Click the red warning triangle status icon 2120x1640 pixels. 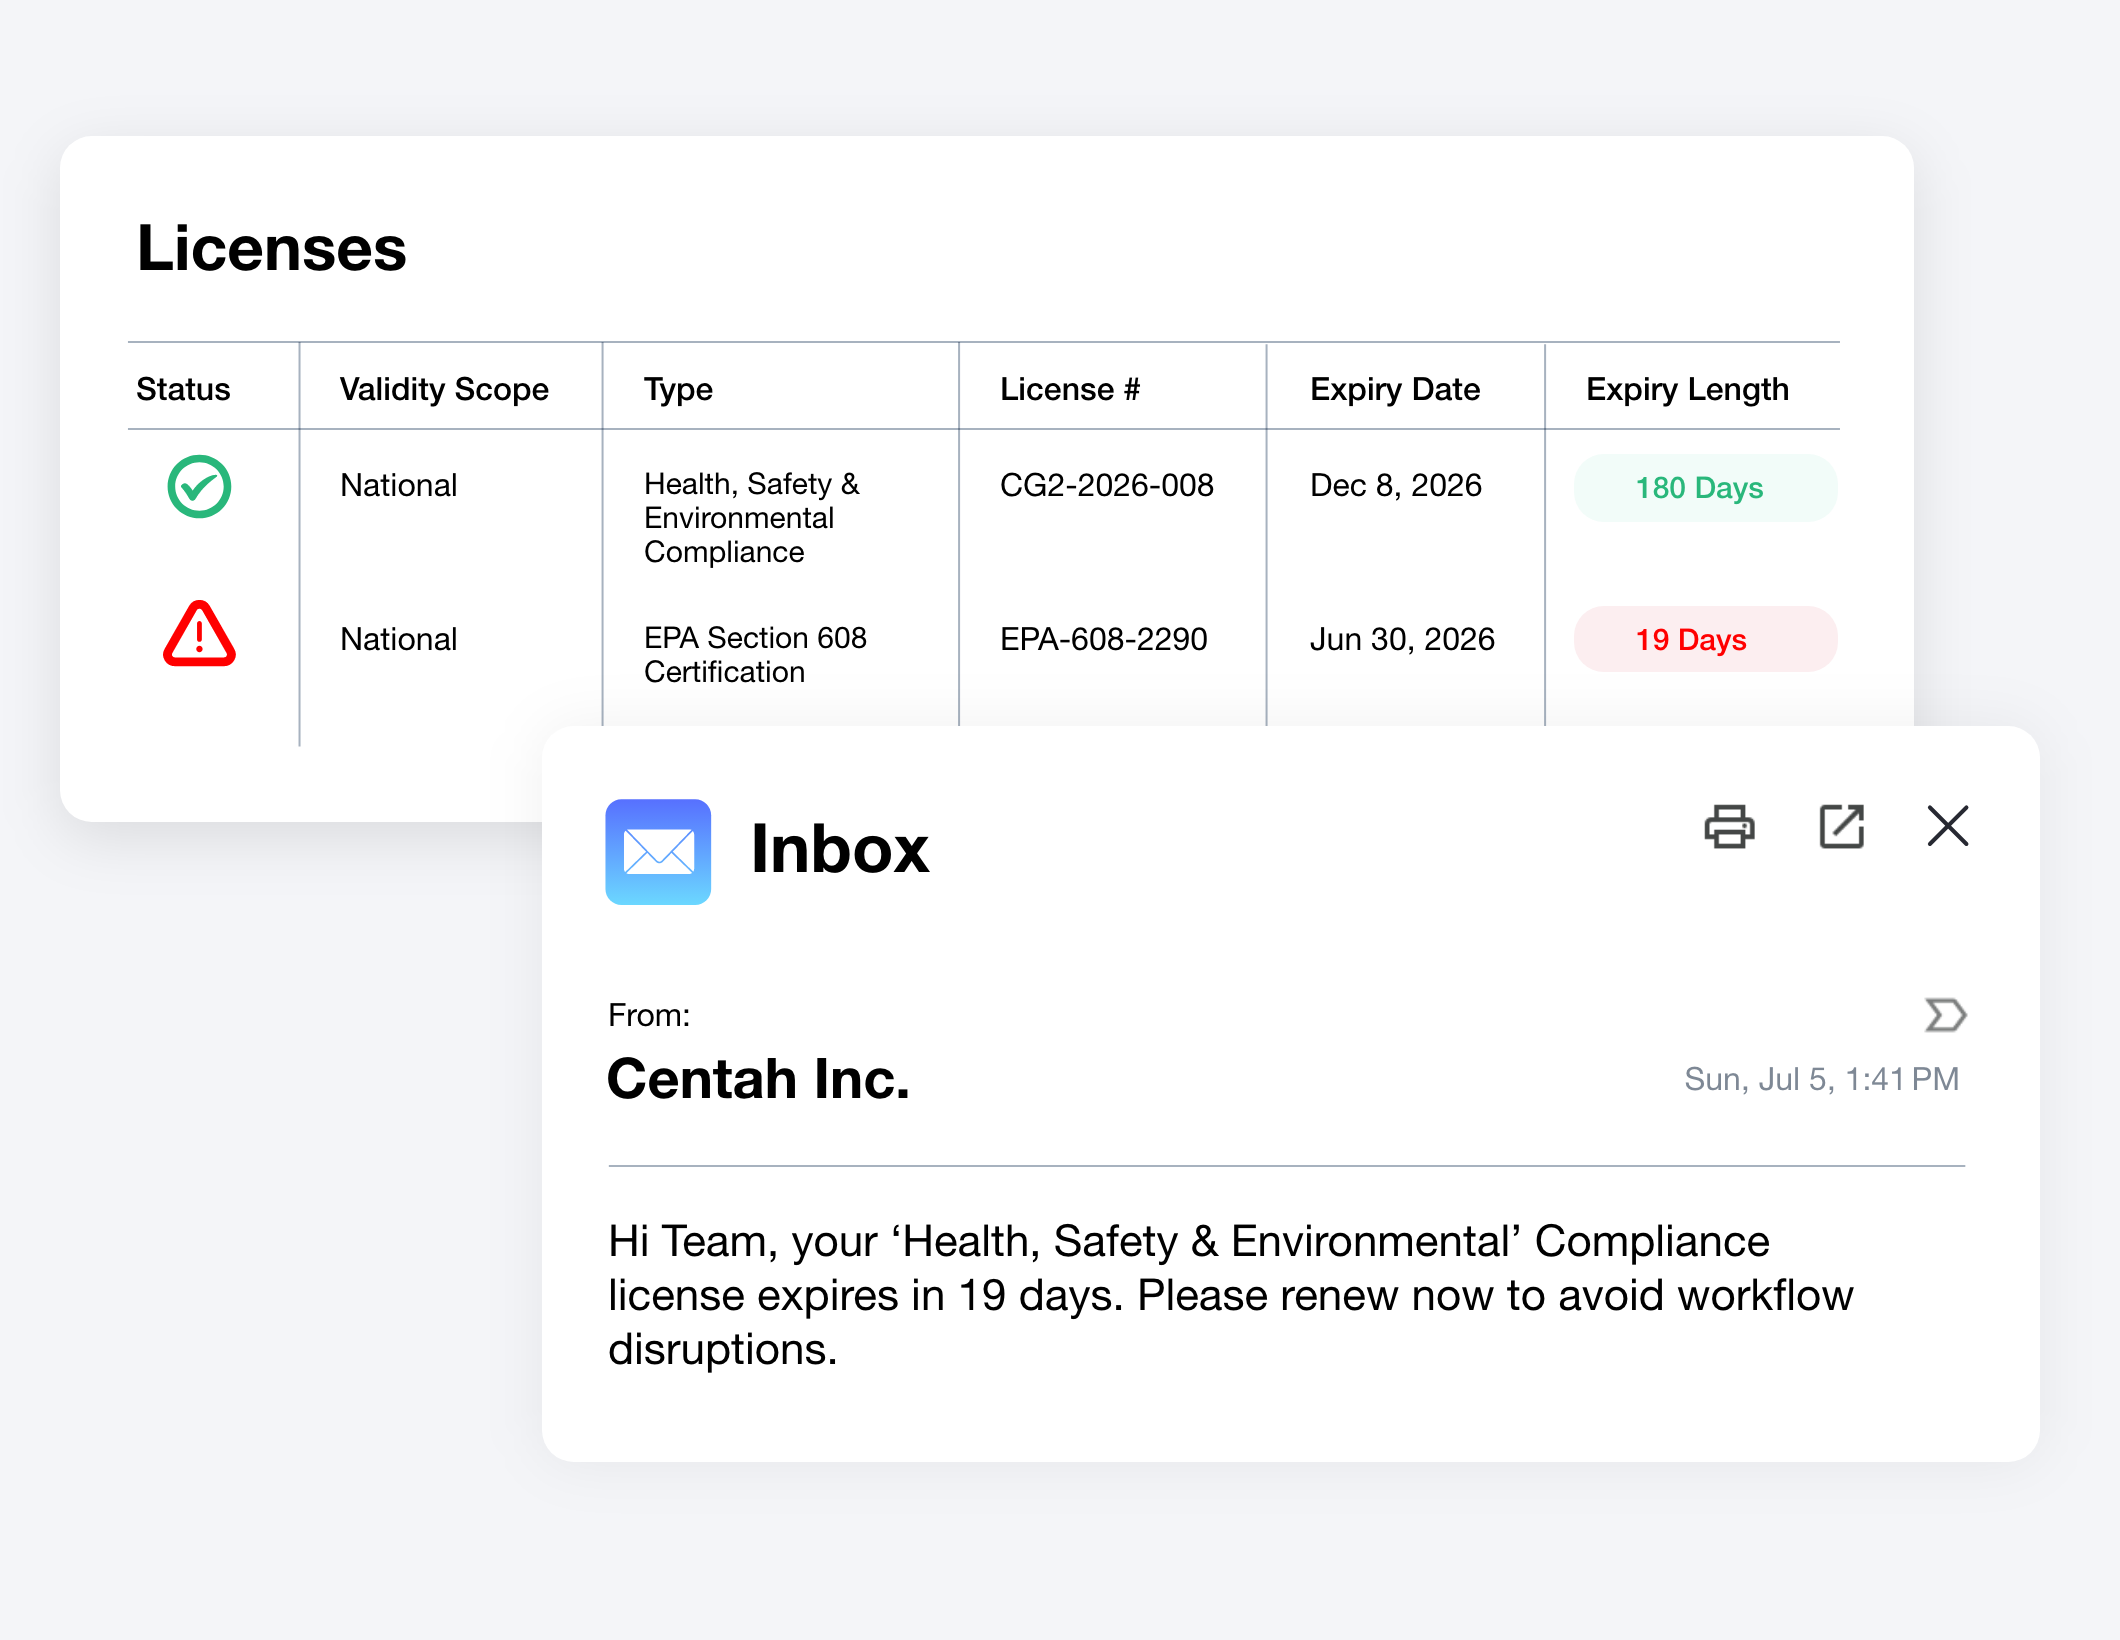point(199,634)
